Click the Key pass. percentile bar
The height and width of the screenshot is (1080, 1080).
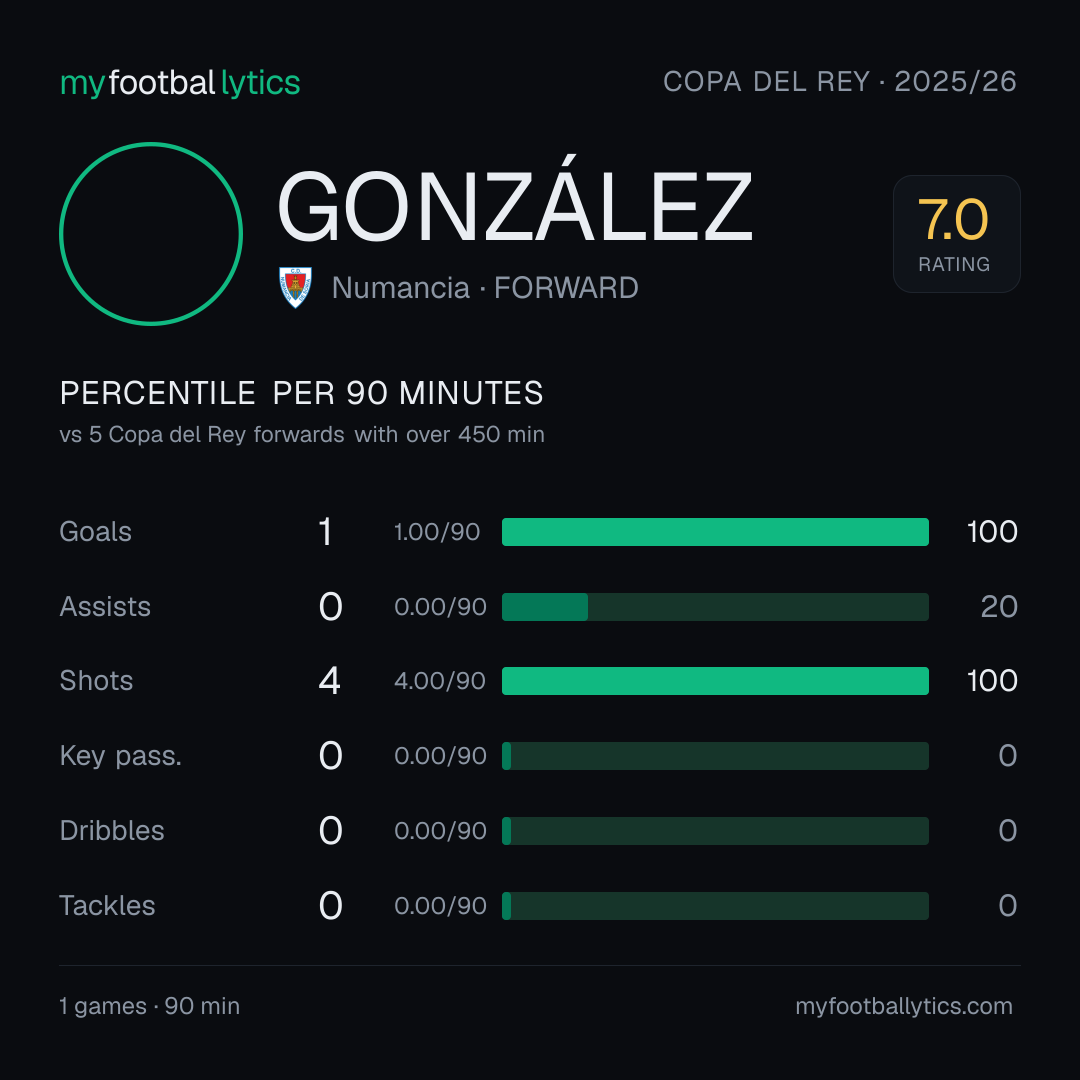coord(715,756)
